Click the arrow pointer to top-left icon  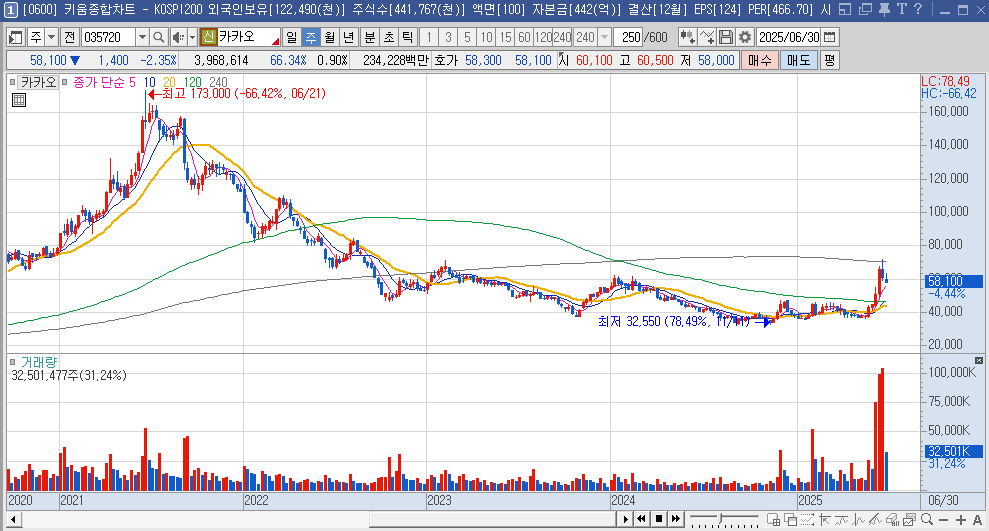(824, 520)
